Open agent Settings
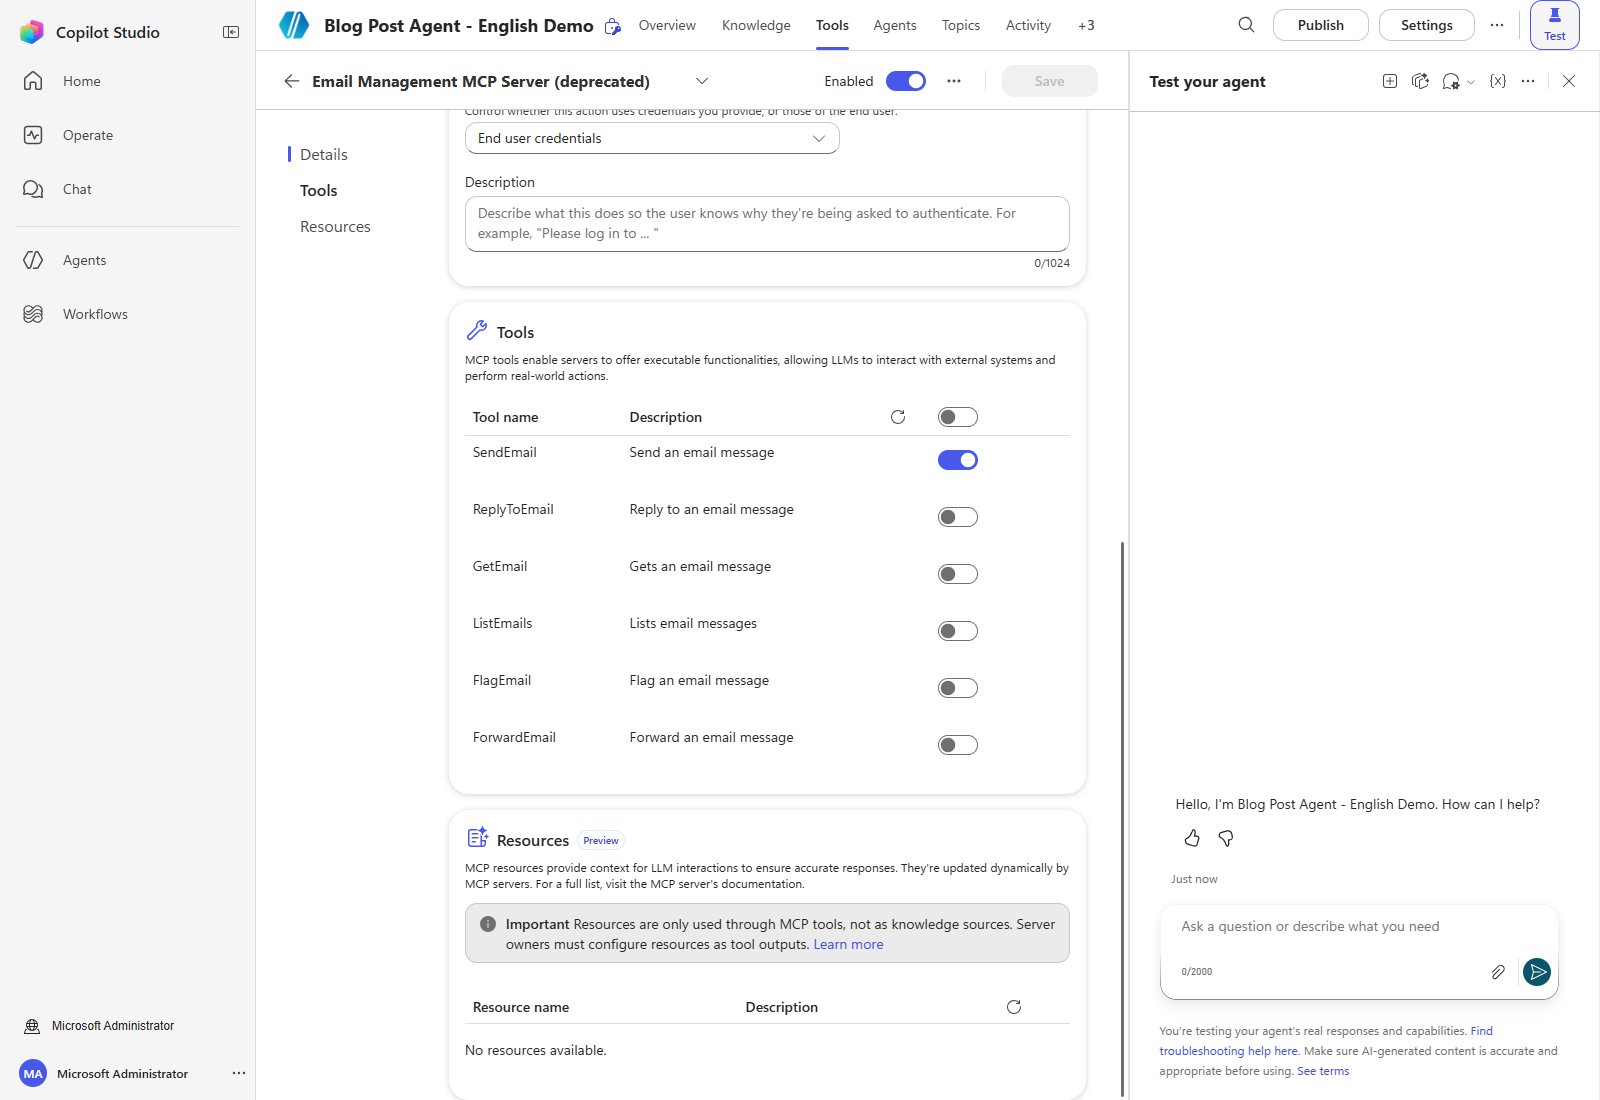This screenshot has height=1100, width=1600. click(x=1427, y=25)
